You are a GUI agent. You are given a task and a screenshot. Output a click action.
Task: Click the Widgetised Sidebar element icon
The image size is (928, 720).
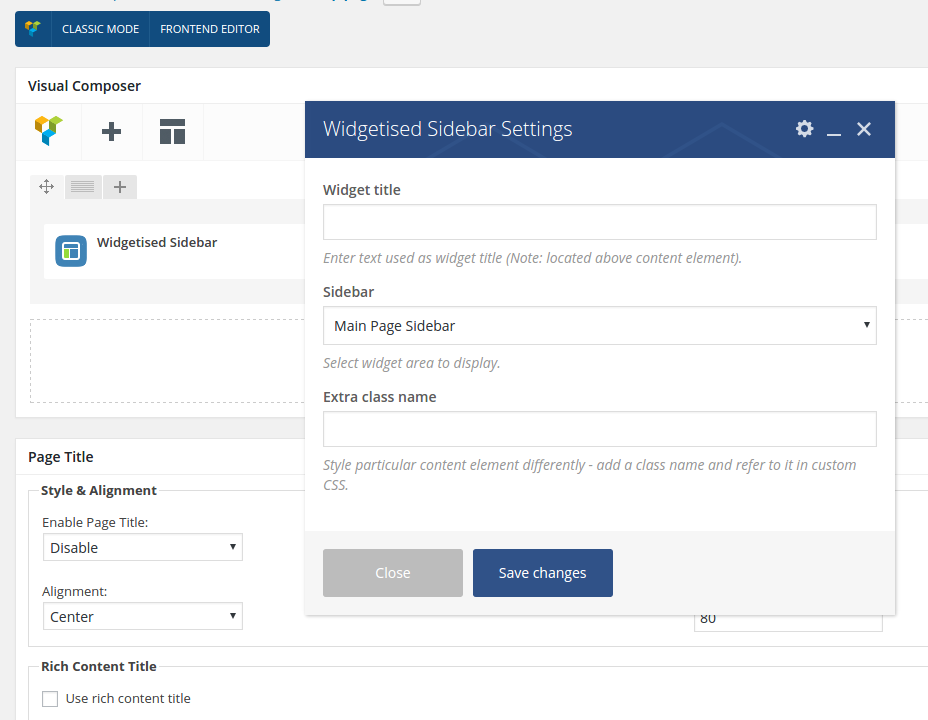click(x=71, y=251)
